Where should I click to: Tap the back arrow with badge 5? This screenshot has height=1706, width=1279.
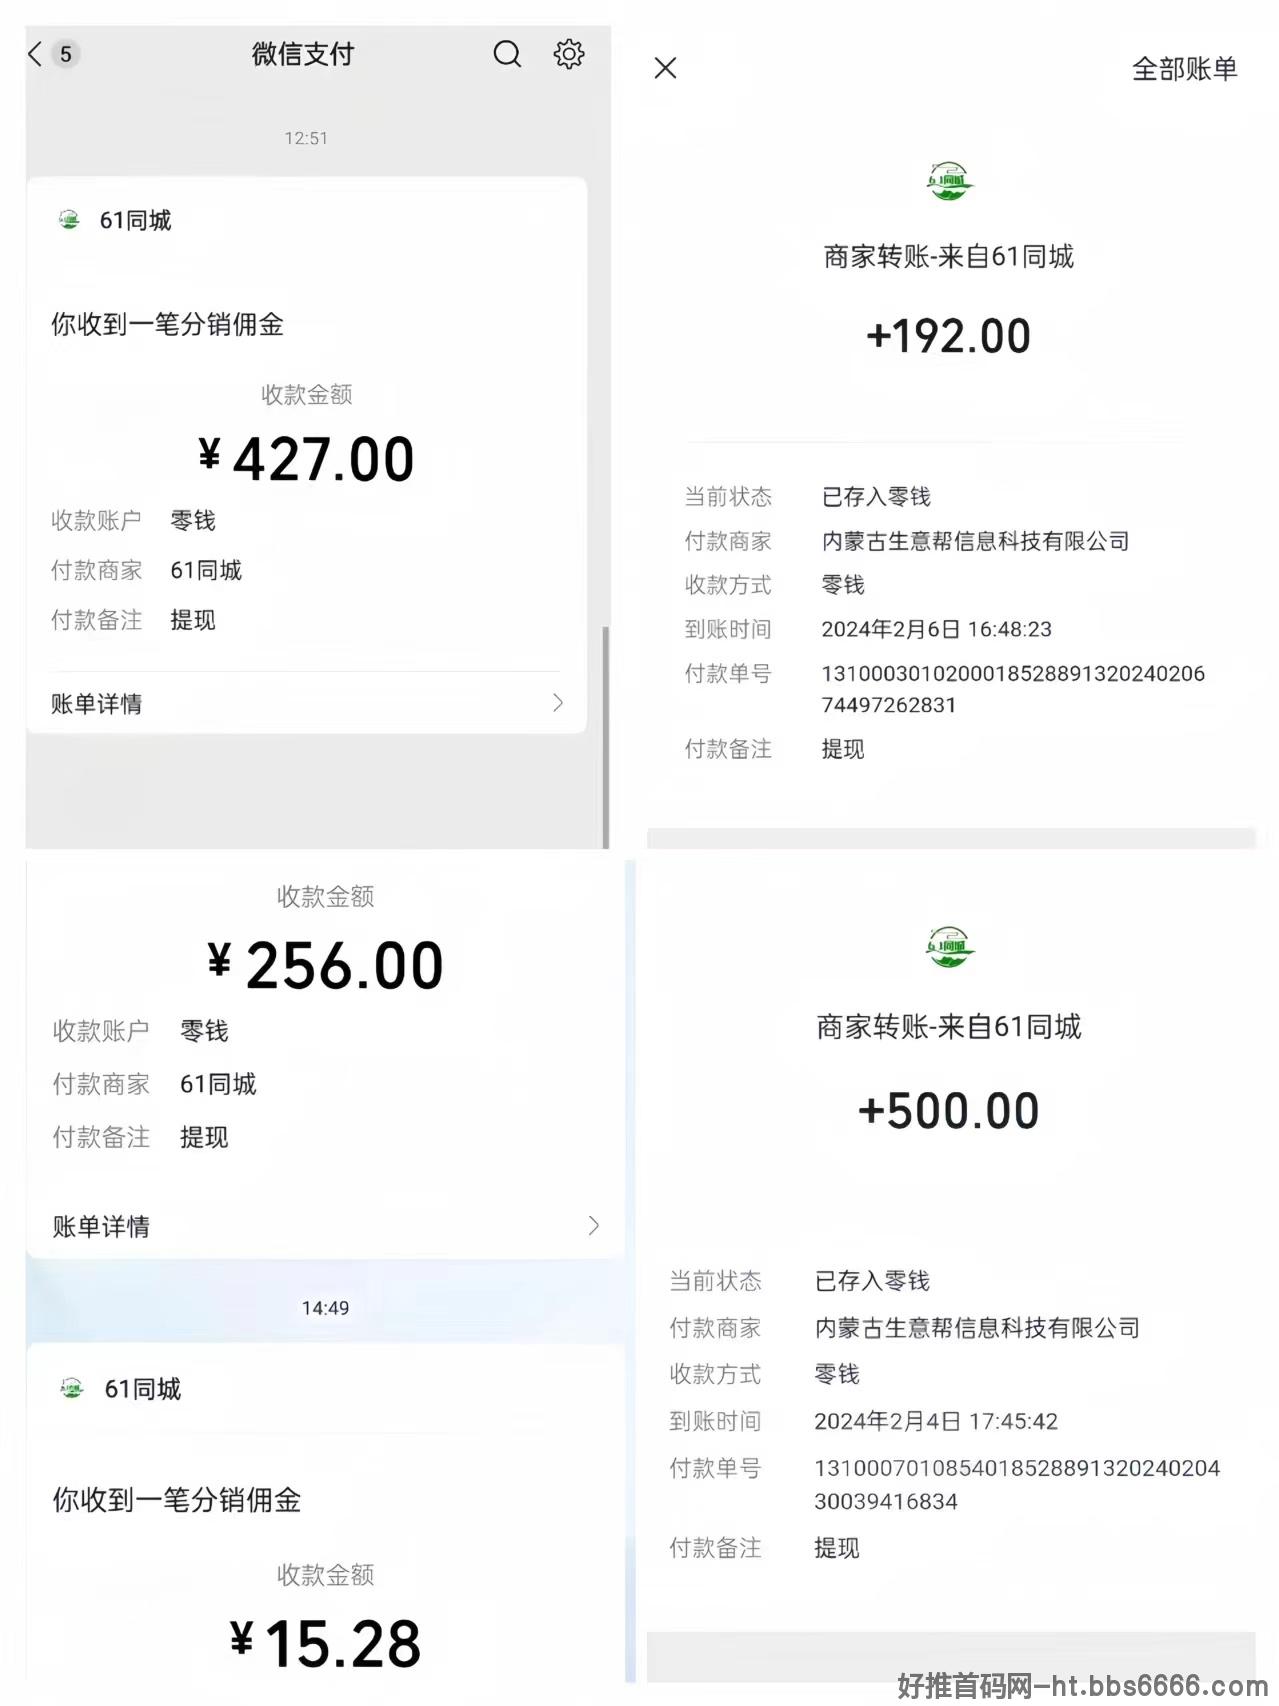(54, 54)
